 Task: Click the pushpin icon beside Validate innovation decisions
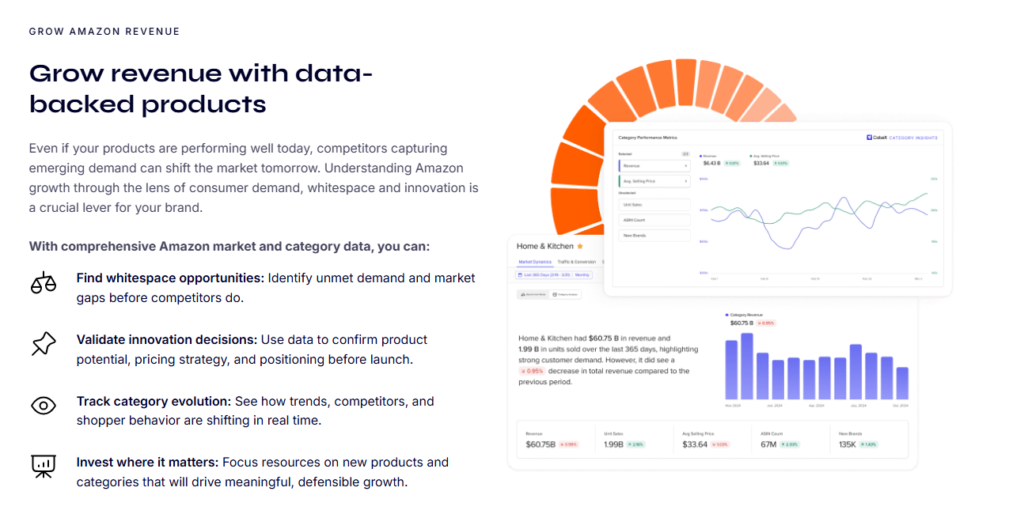click(x=44, y=344)
